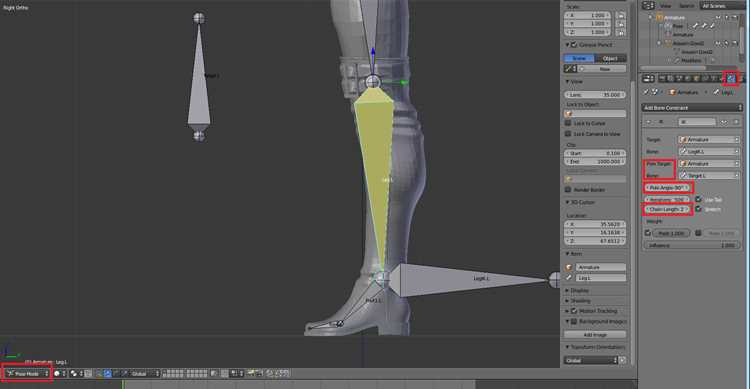Click the Iterations value field
This screenshot has height=389, width=750.
click(x=667, y=200)
